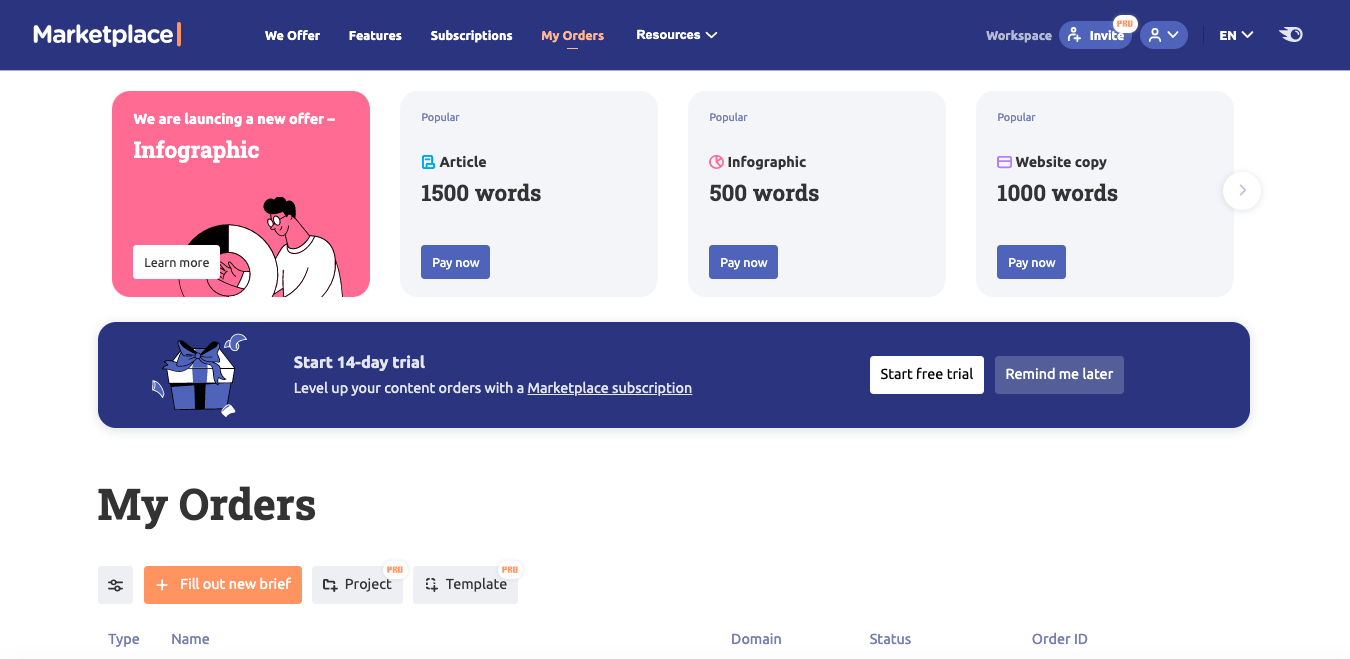Open the filter settings icon button
The width and height of the screenshot is (1350, 659).
pyautogui.click(x=115, y=585)
